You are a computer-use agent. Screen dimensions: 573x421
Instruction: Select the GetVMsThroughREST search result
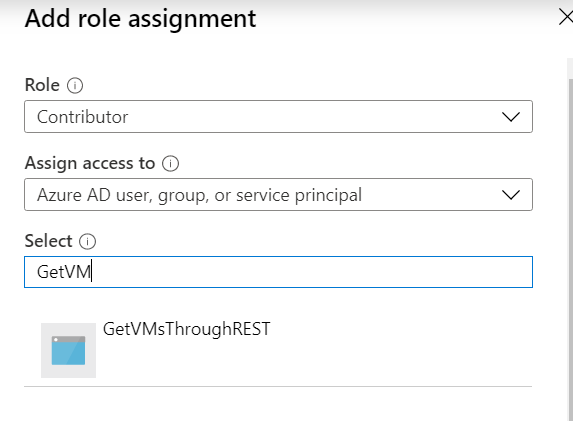tap(278, 350)
